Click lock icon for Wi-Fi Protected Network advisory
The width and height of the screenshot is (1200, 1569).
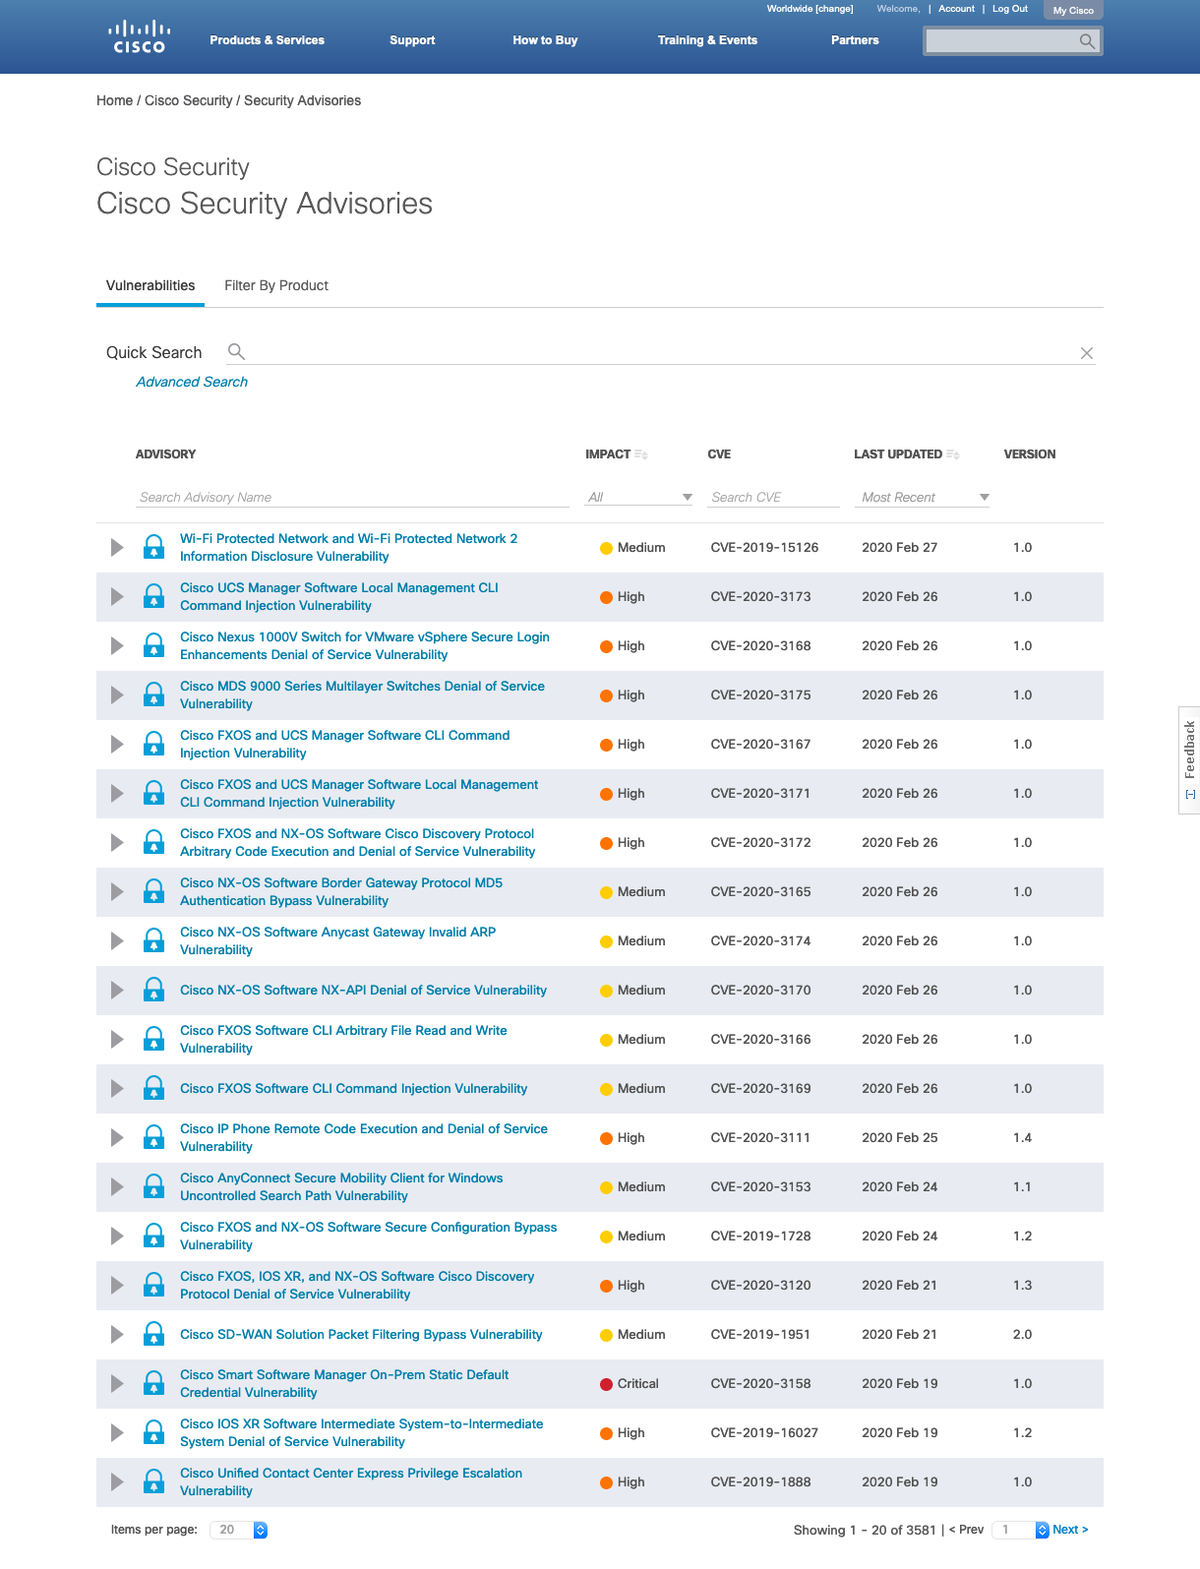click(x=154, y=547)
